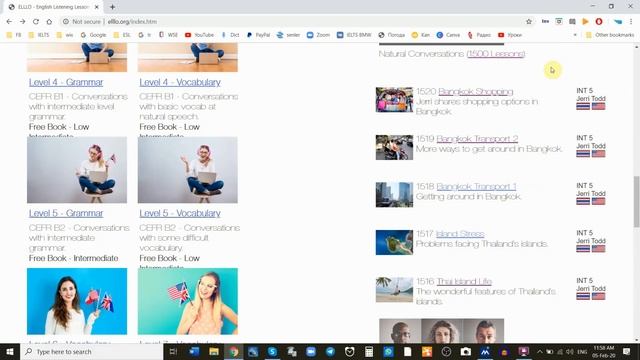The image size is (640, 360).
Task: Click the page vertical scrollbar thumb
Action: click(636, 201)
